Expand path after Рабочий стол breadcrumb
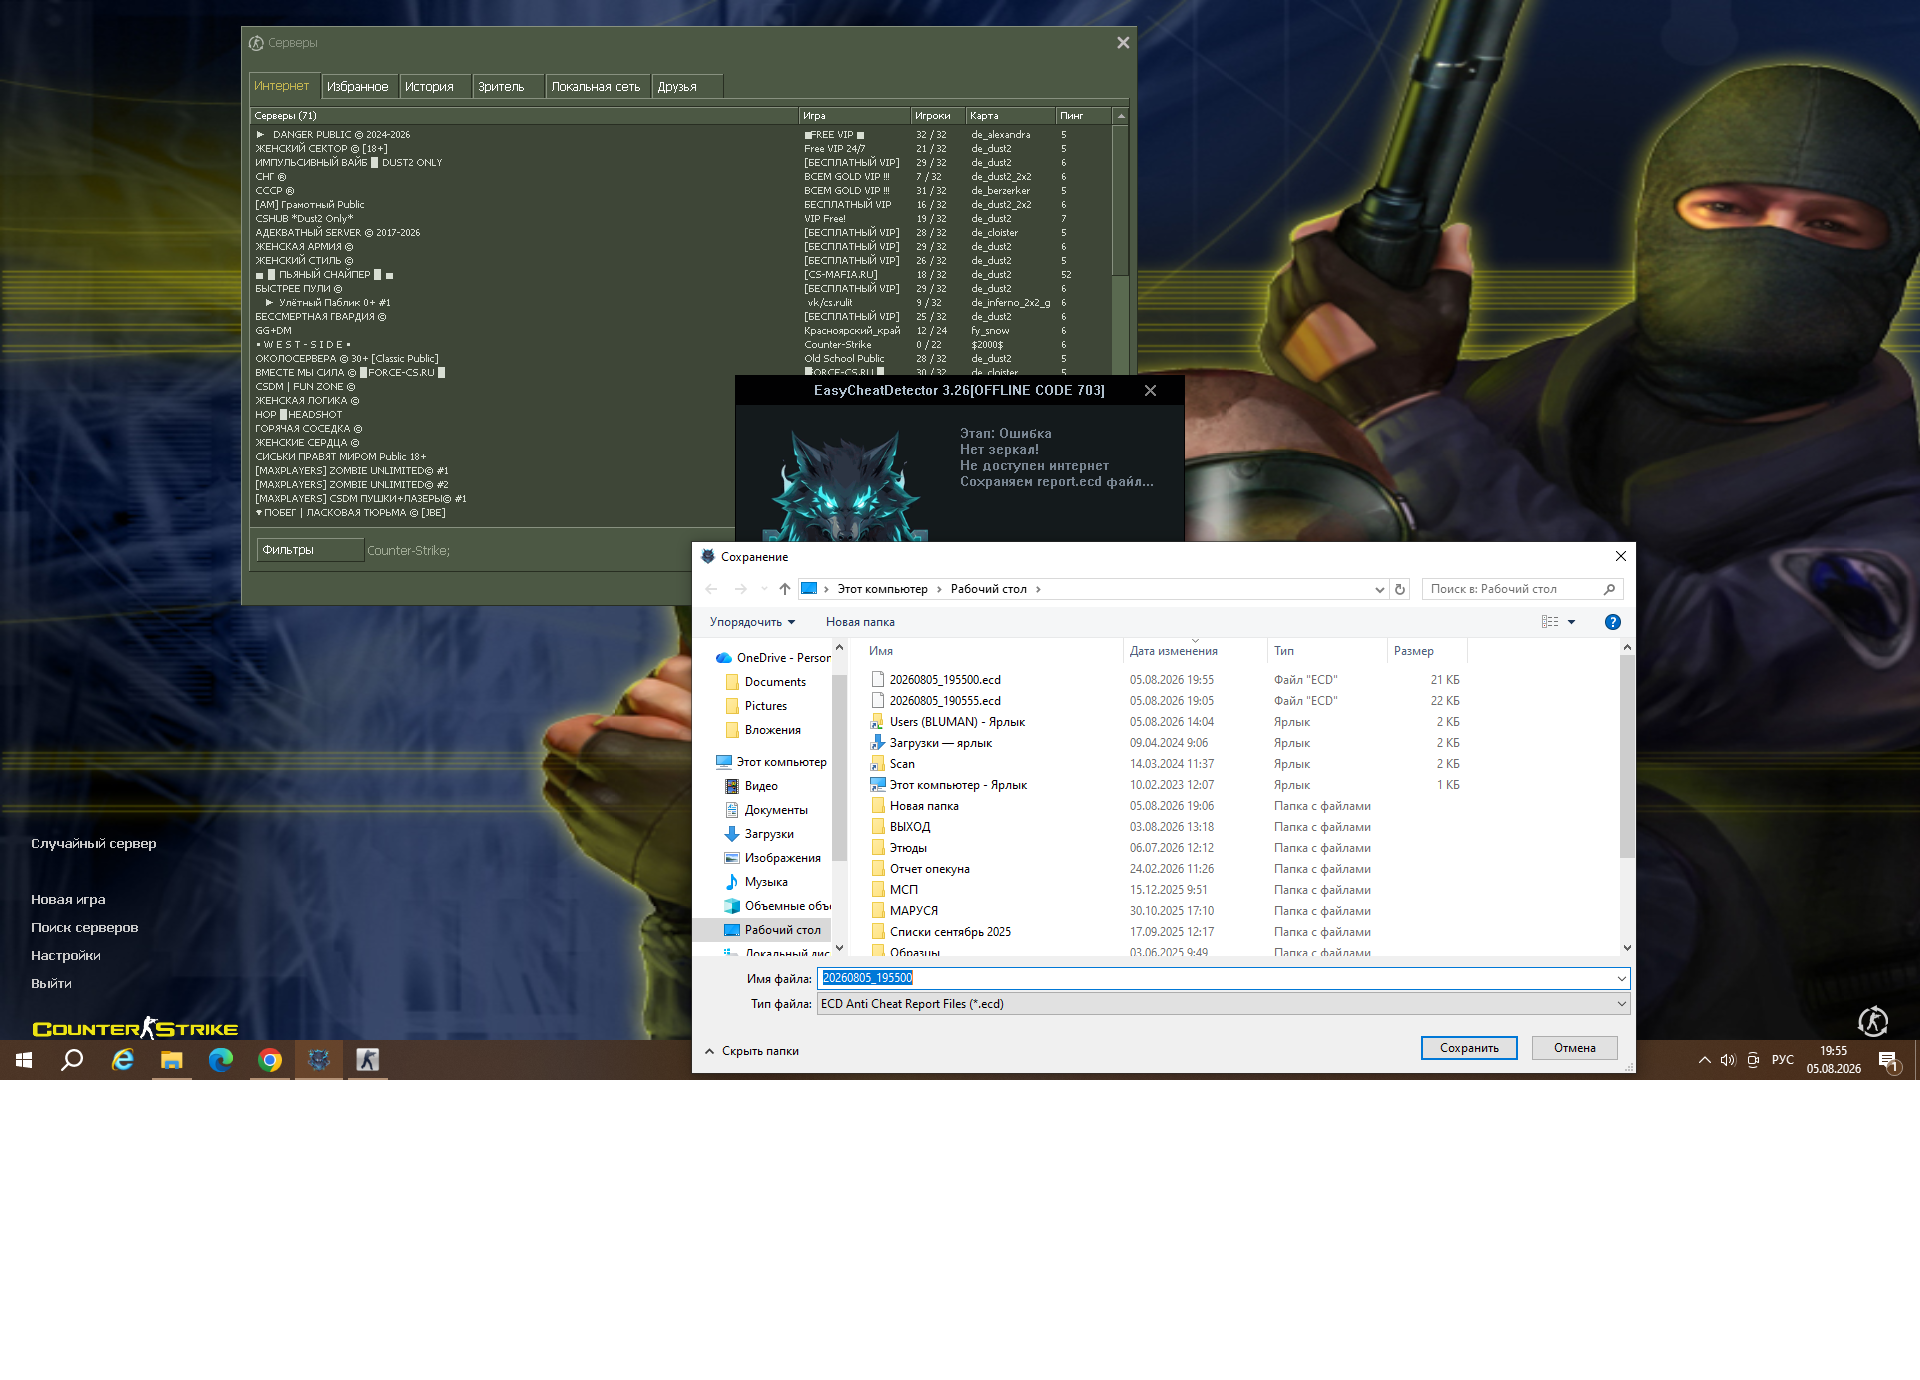The image size is (1920, 1380). [x=1038, y=589]
